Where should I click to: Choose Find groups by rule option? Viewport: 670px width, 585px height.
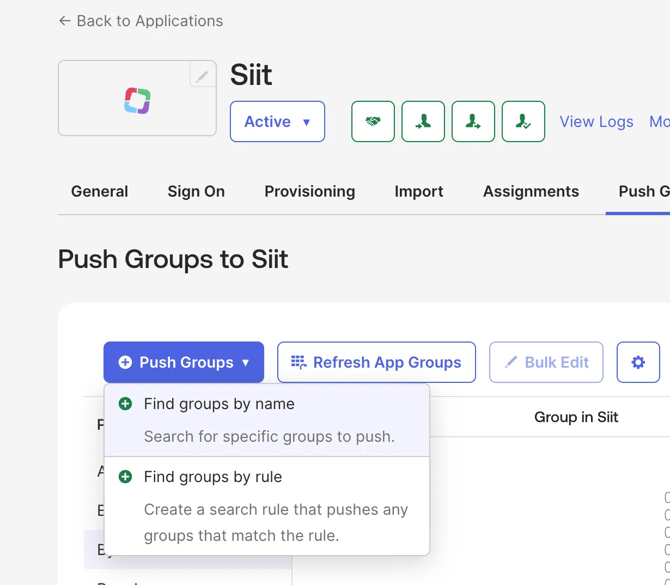click(x=213, y=477)
